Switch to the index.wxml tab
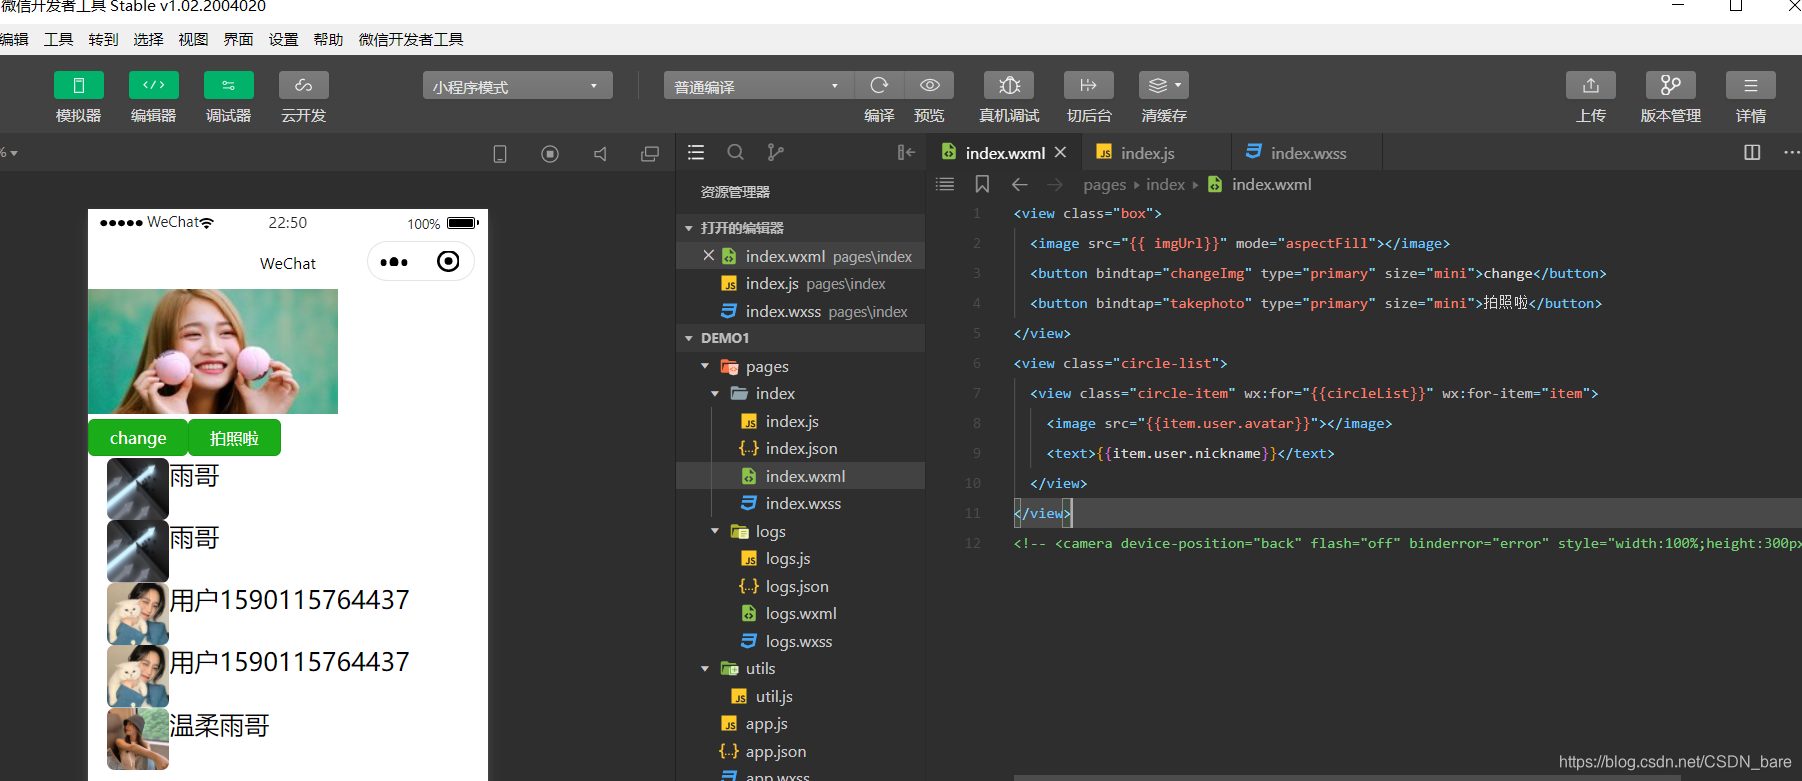The image size is (1802, 781). [x=1005, y=153]
